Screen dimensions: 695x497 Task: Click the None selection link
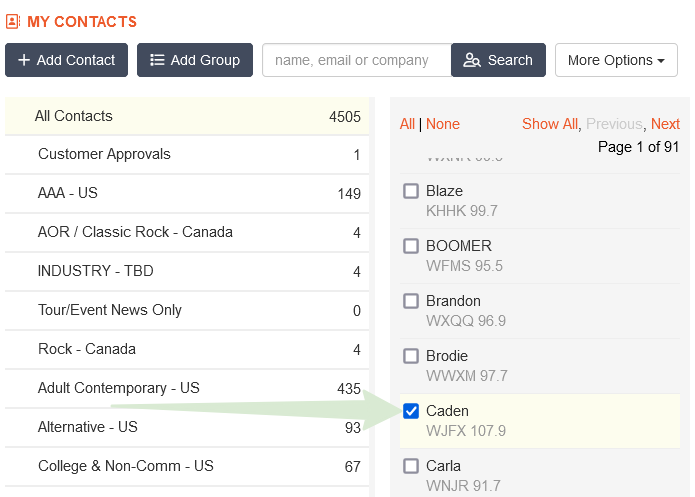click(x=443, y=124)
